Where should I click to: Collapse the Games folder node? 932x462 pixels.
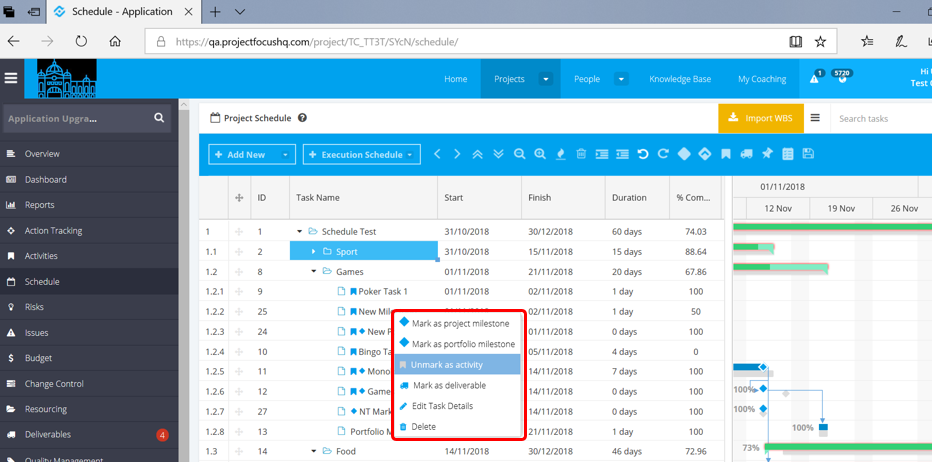click(313, 272)
